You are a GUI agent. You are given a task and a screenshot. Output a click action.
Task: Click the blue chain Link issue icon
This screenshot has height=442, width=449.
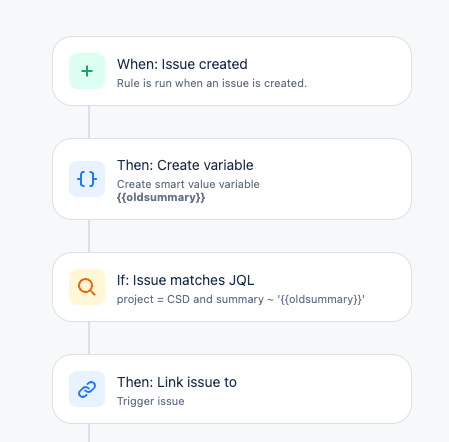(87, 389)
